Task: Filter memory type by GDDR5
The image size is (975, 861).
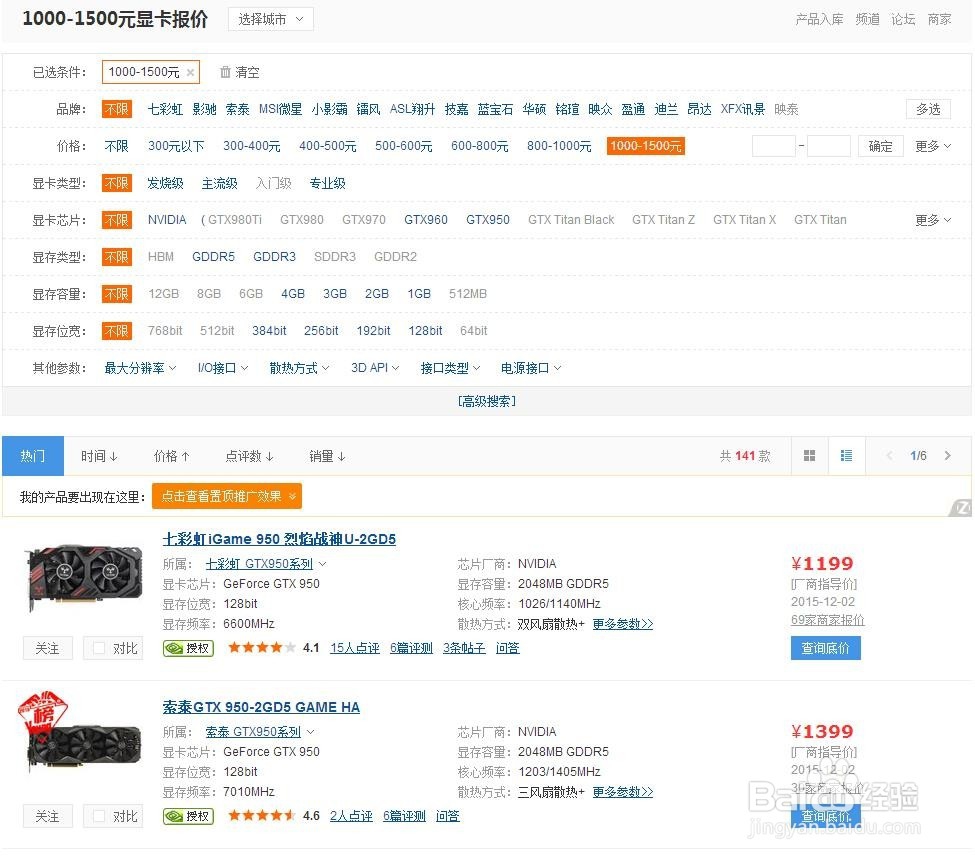Action: tap(213, 257)
